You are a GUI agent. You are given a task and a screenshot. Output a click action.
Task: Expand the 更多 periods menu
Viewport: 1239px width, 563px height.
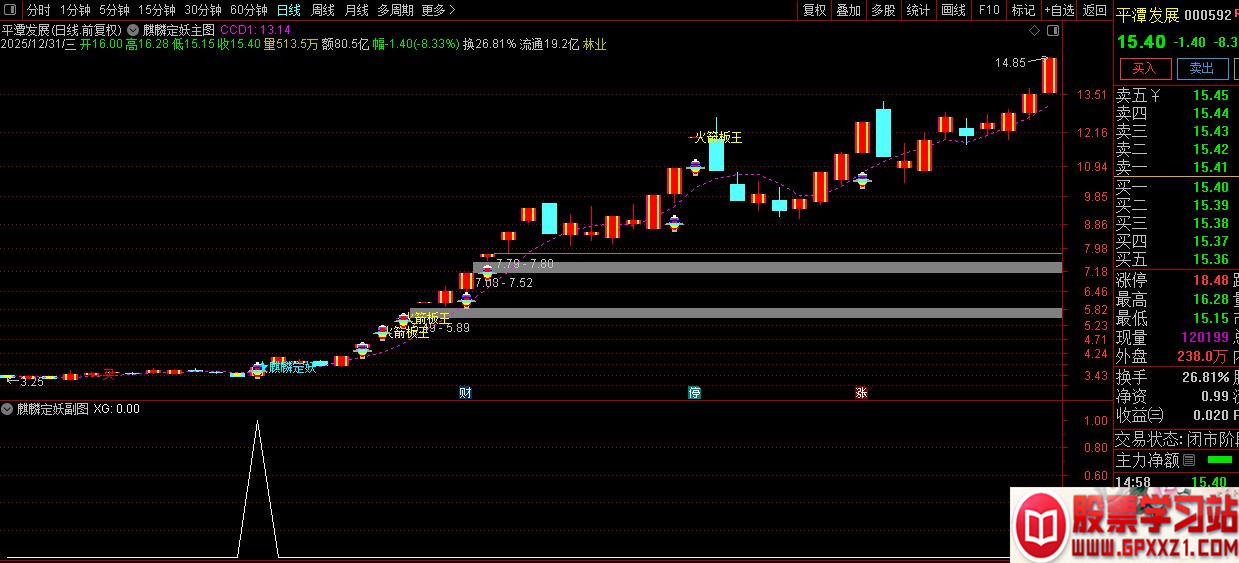(438, 10)
